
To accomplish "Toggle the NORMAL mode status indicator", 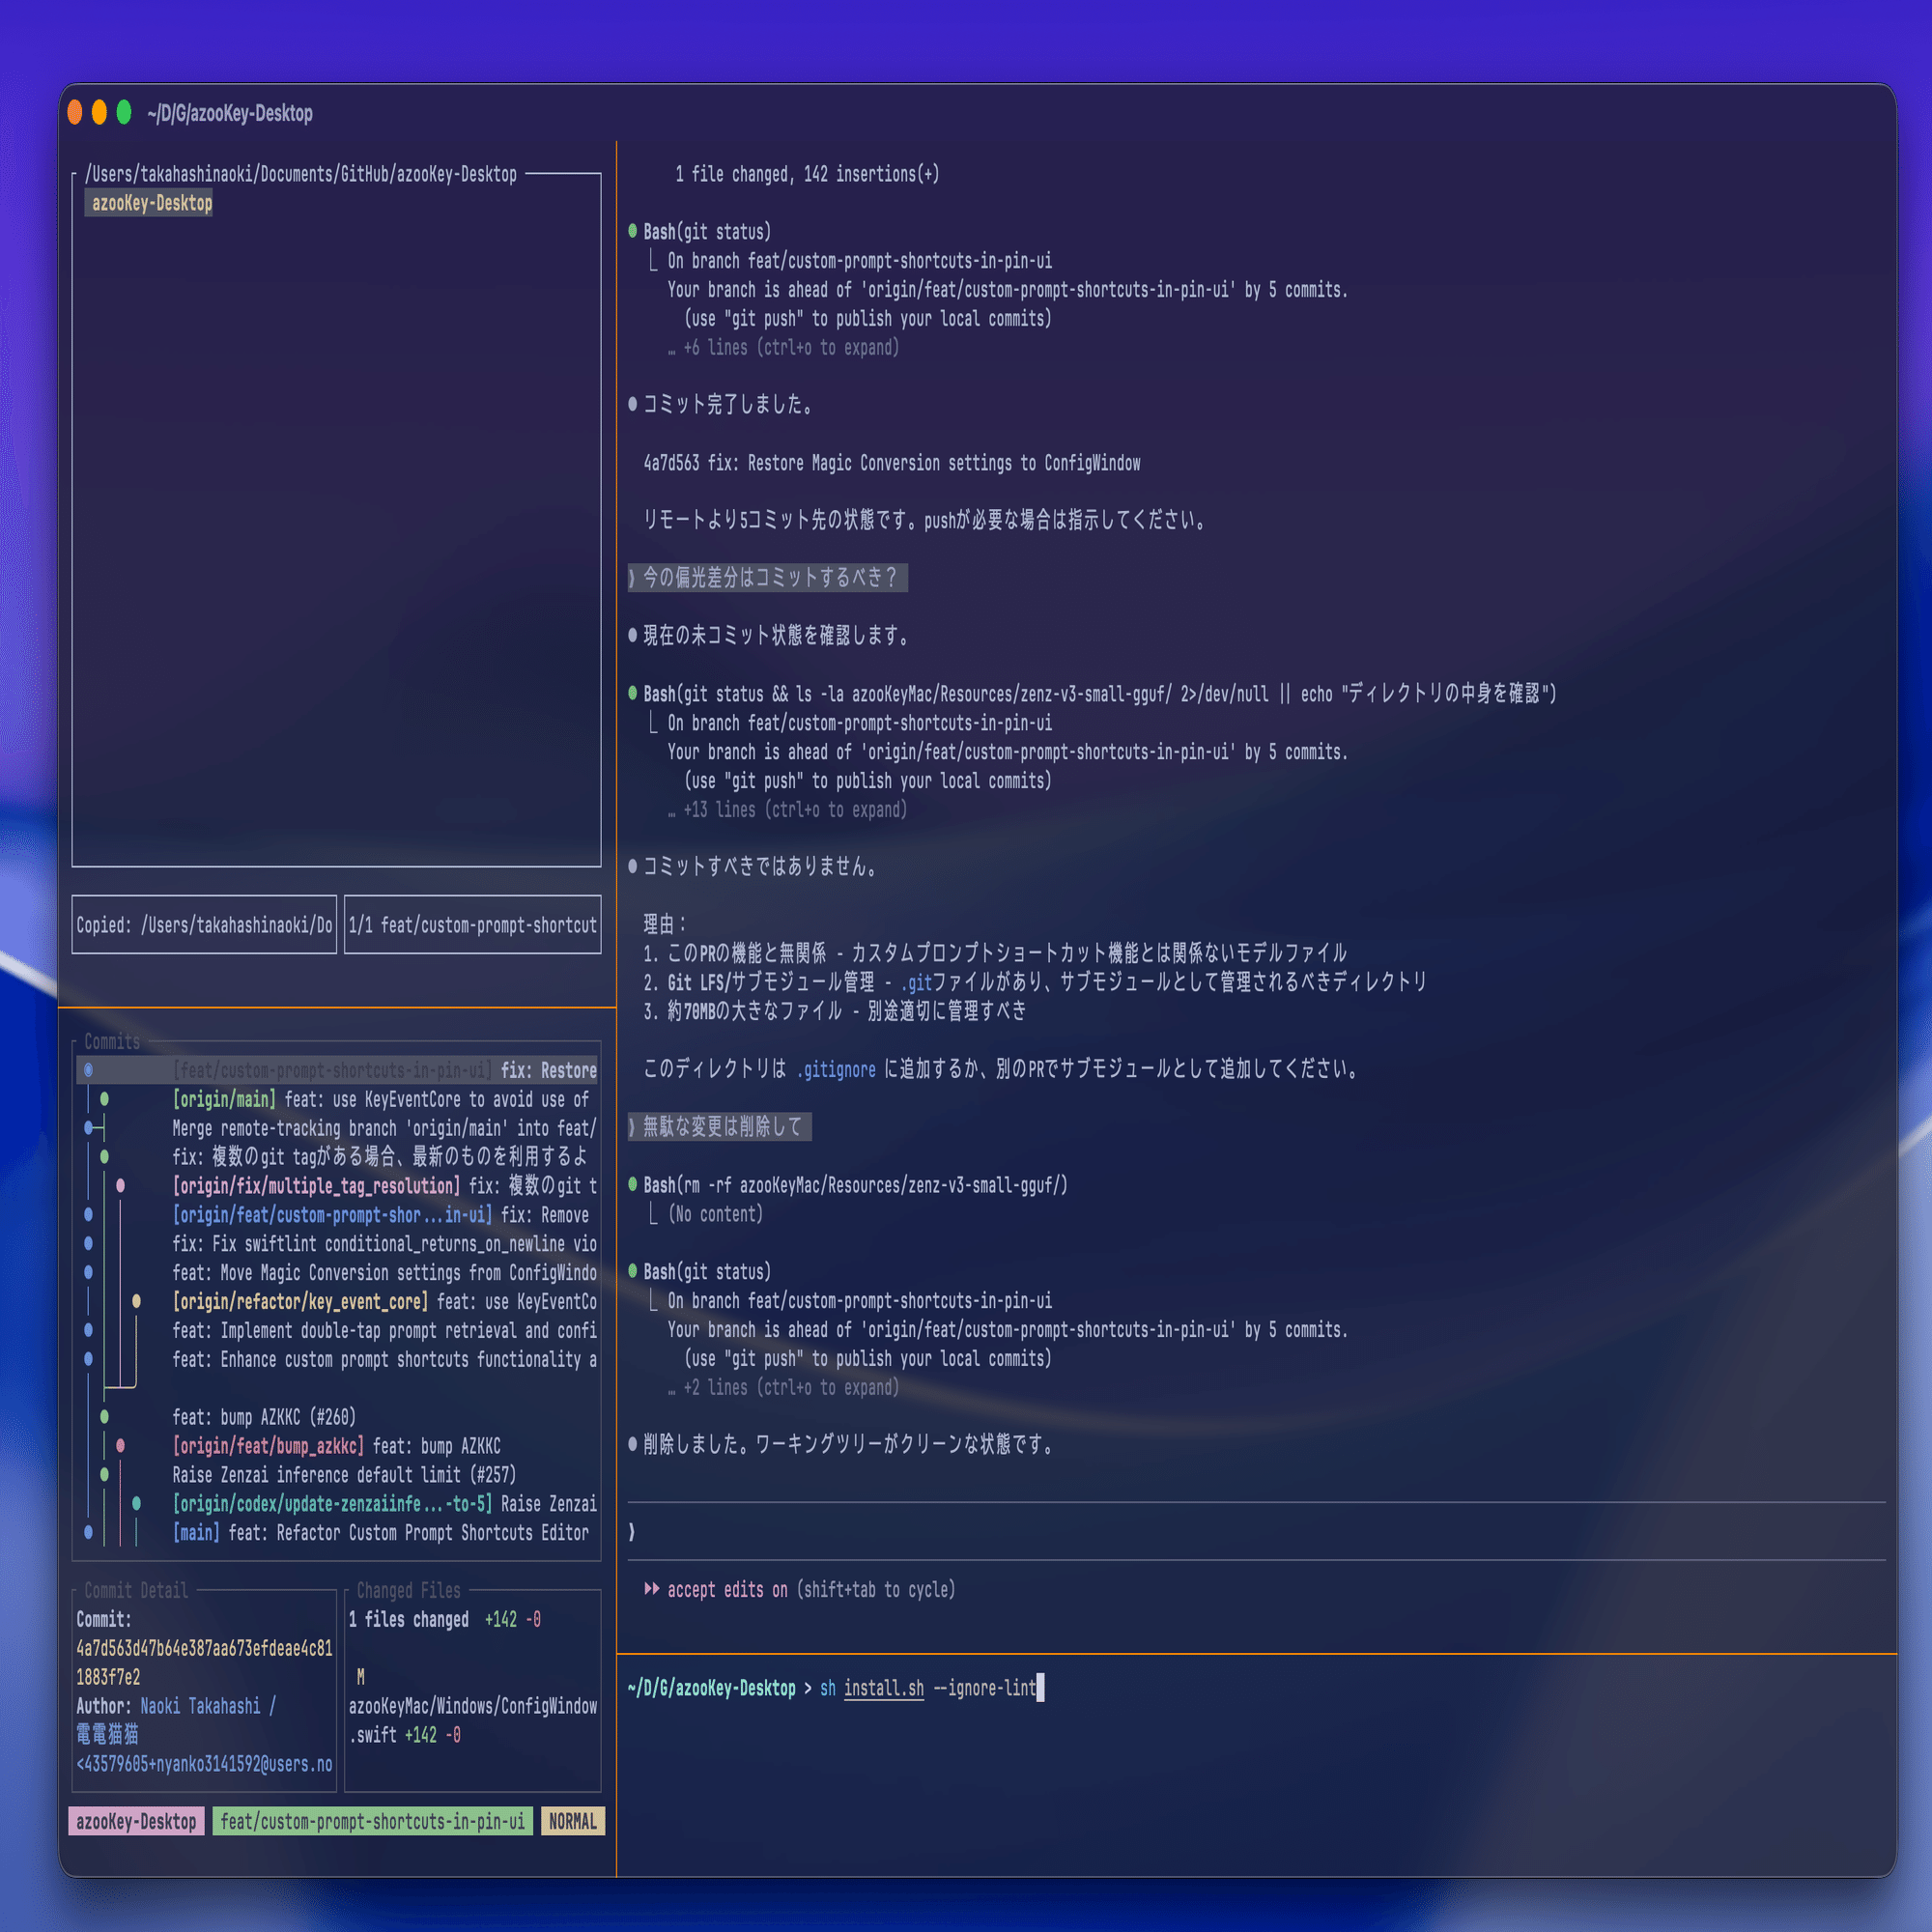I will (572, 1821).
